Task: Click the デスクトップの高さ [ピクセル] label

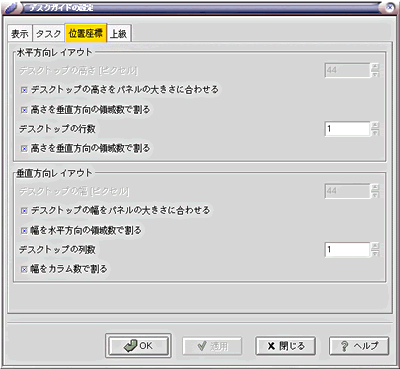Action: [78, 70]
